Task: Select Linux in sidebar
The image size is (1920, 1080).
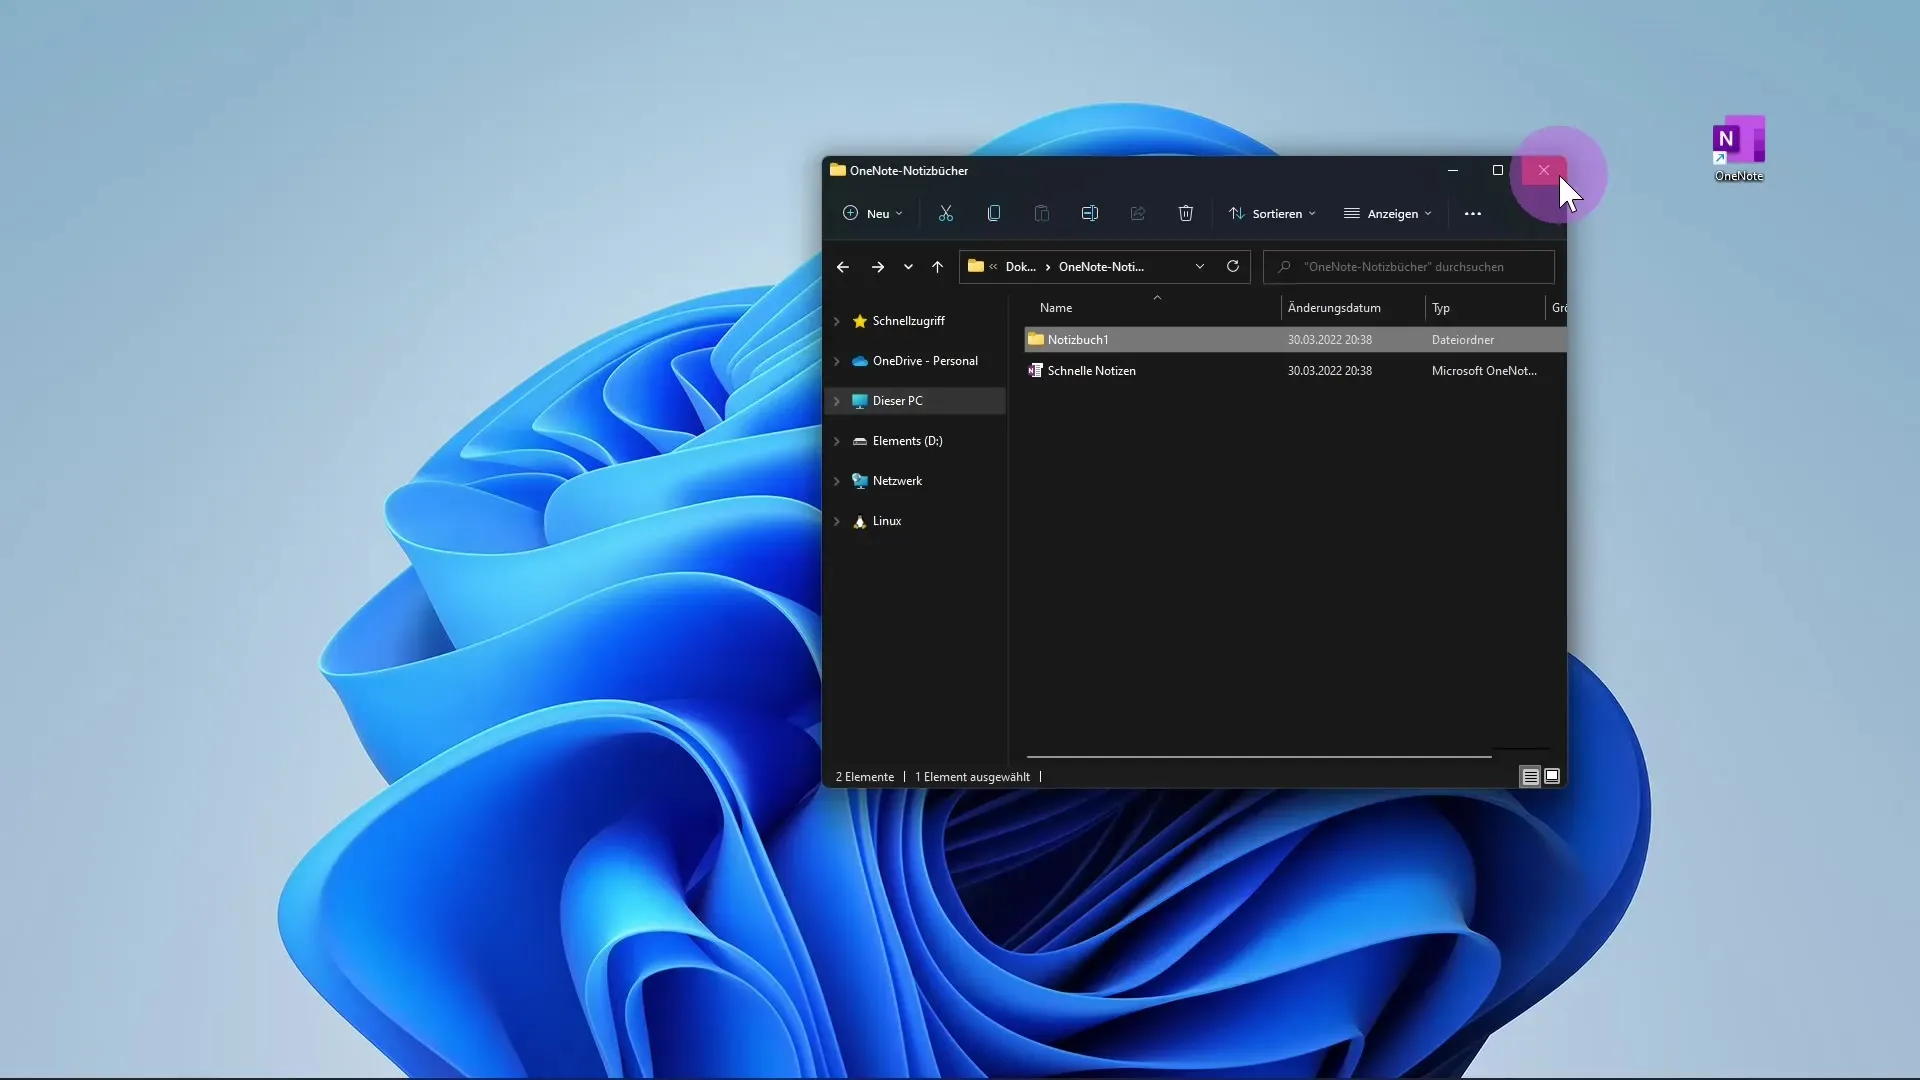Action: (887, 521)
